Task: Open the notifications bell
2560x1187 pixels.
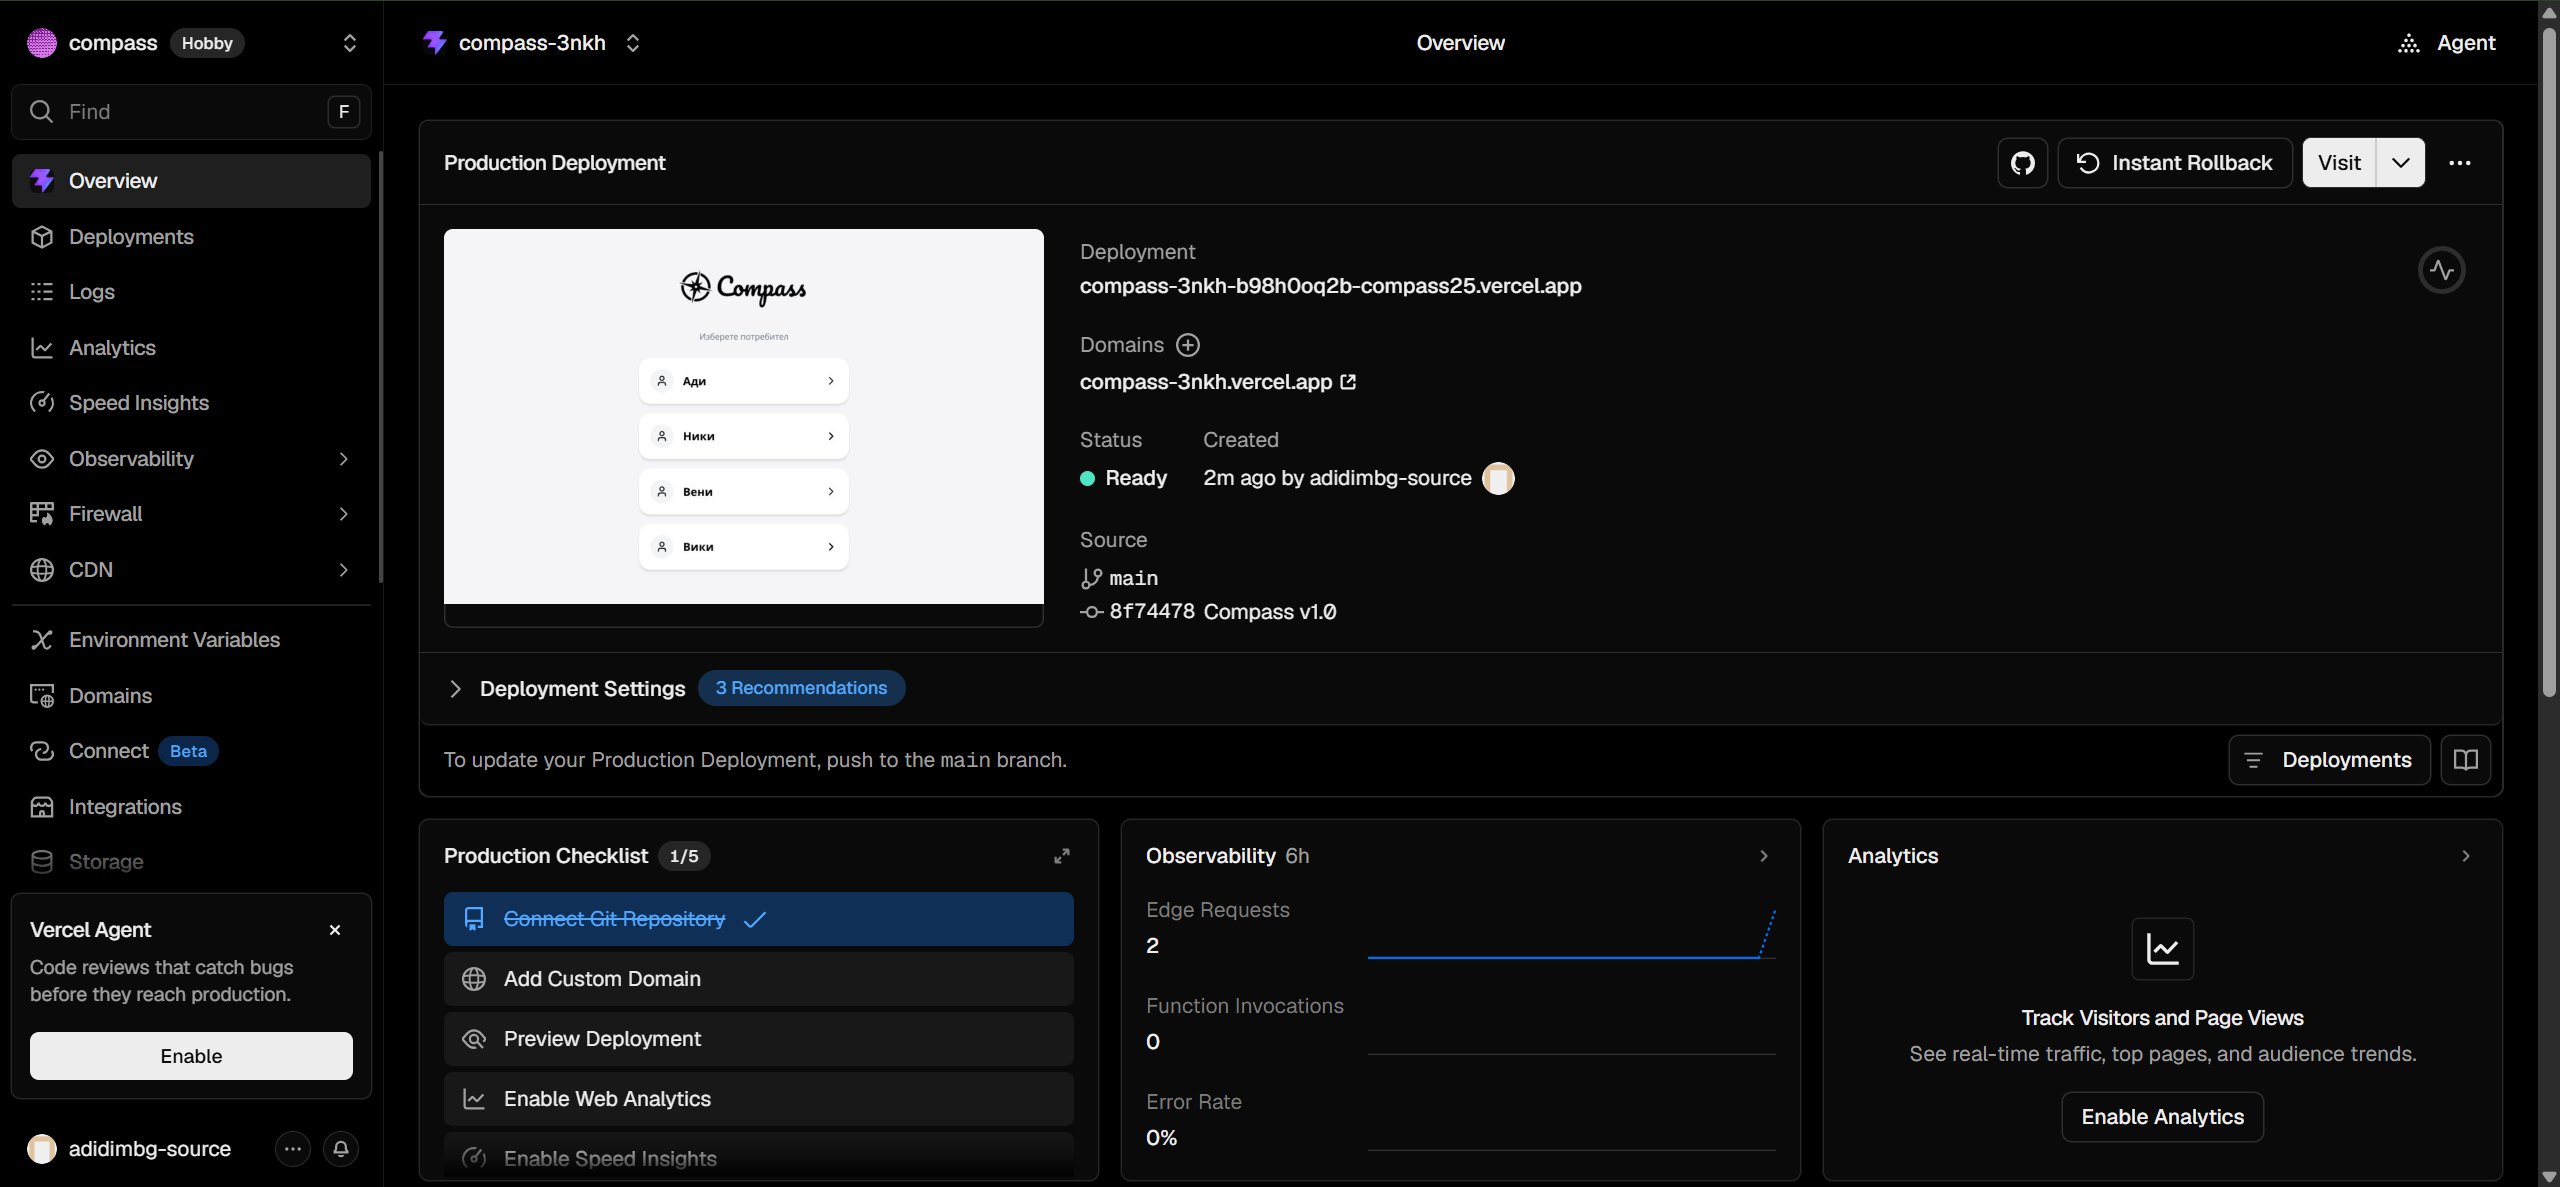Action: [x=340, y=1149]
